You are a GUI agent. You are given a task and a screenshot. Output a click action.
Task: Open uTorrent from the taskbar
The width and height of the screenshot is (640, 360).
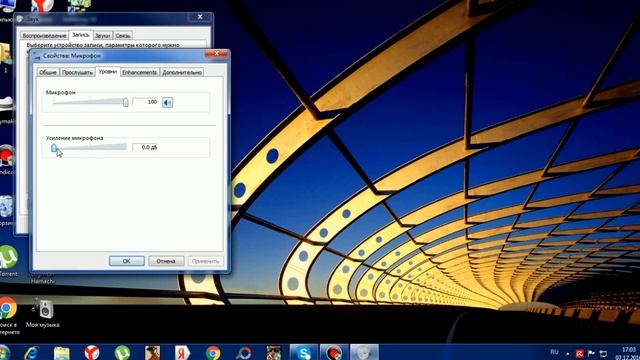point(122,353)
